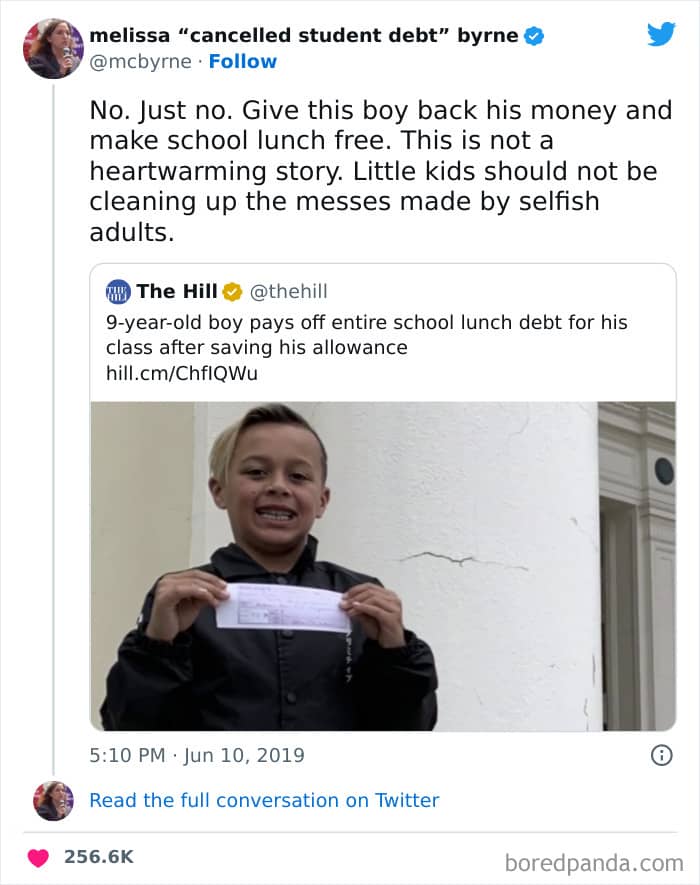
Task: Click melissa's blue verified badge
Action: [x=535, y=36]
